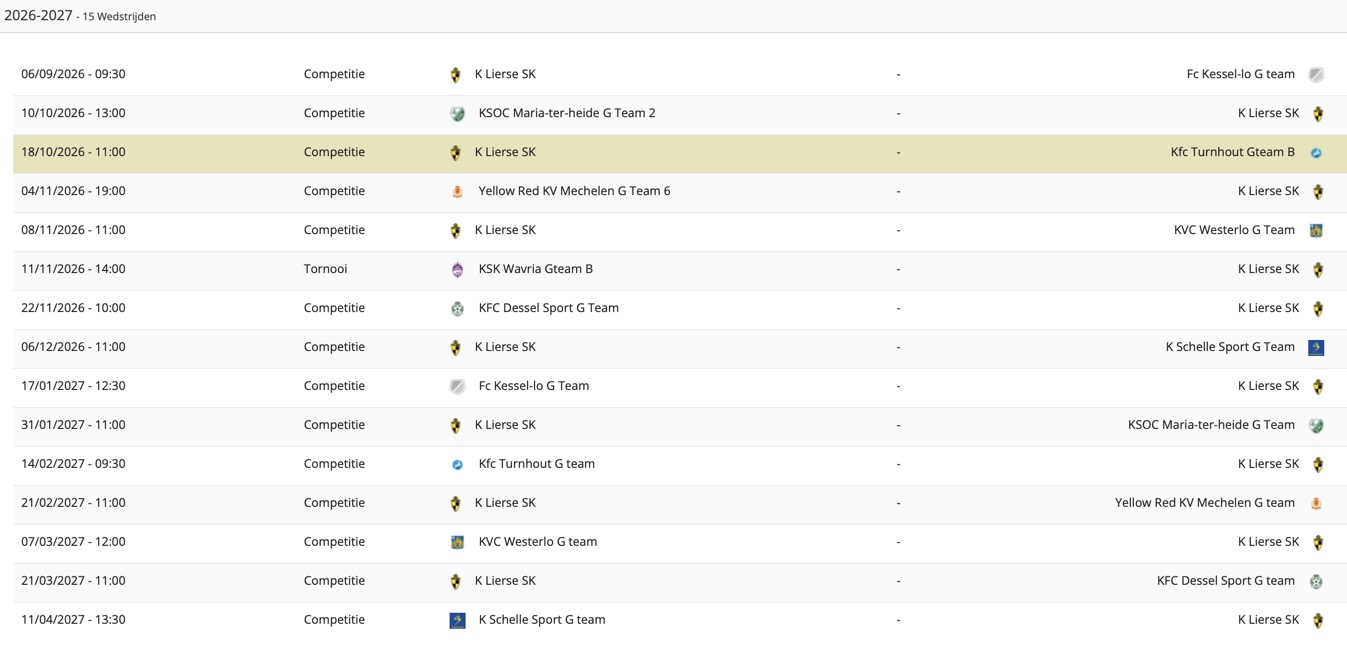Click 'Competitie' in the 06/12/2026 row
This screenshot has height=647, width=1347.
click(x=334, y=347)
